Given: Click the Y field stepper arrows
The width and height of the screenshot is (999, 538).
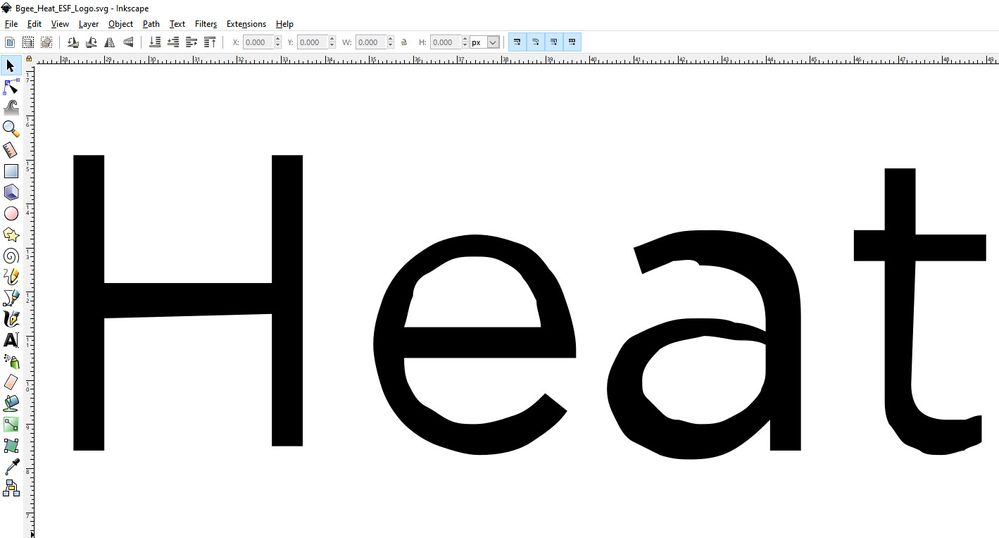Looking at the screenshot, I should [x=332, y=42].
